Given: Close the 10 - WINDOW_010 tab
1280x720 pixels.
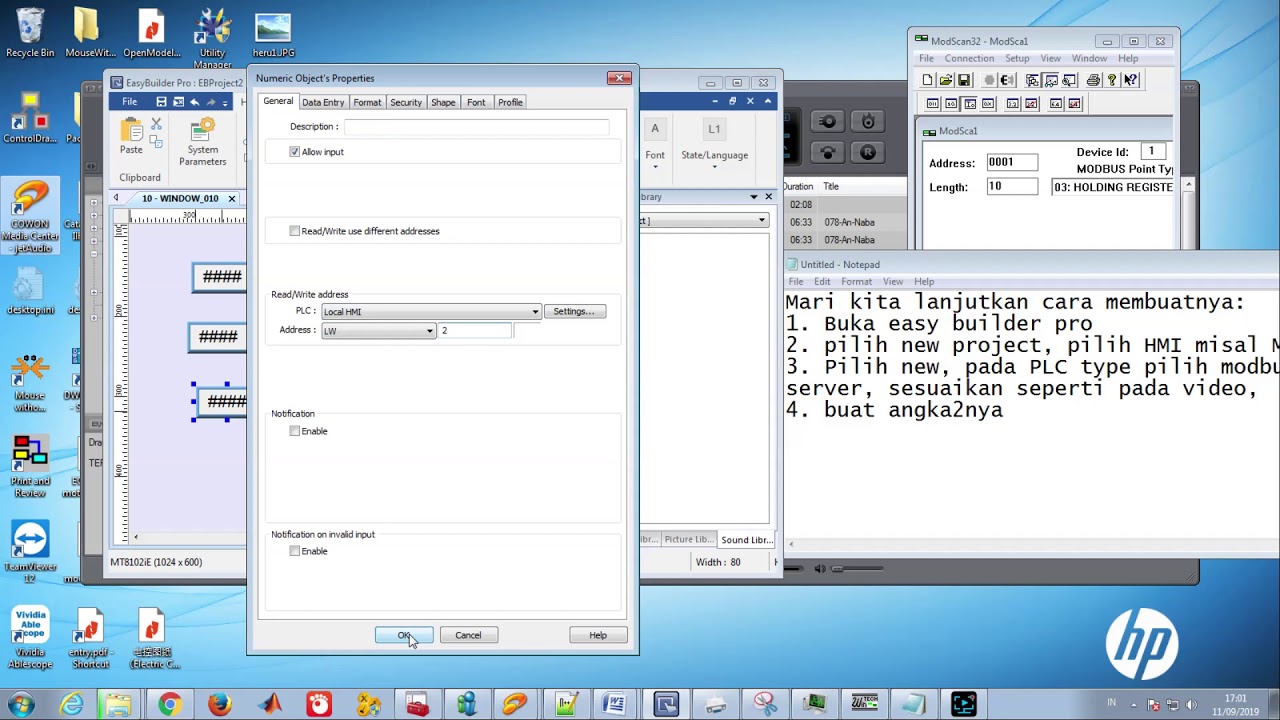Looking at the screenshot, I should tap(231, 198).
